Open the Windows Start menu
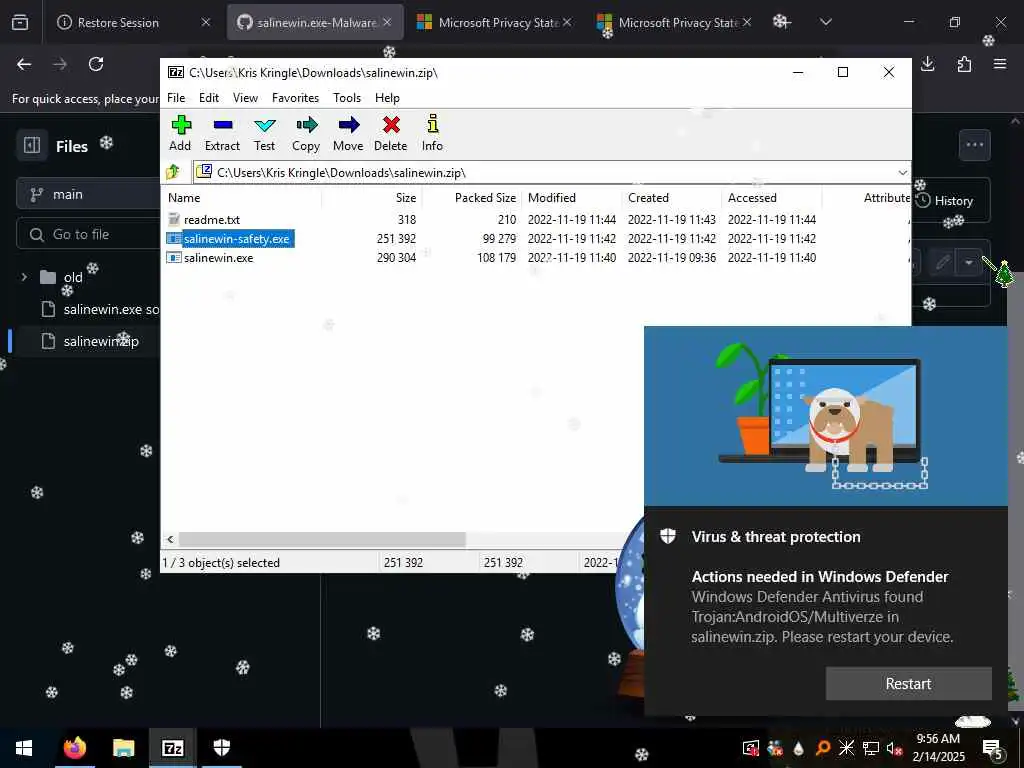Screen dimensions: 1024x768 [x=24, y=748]
